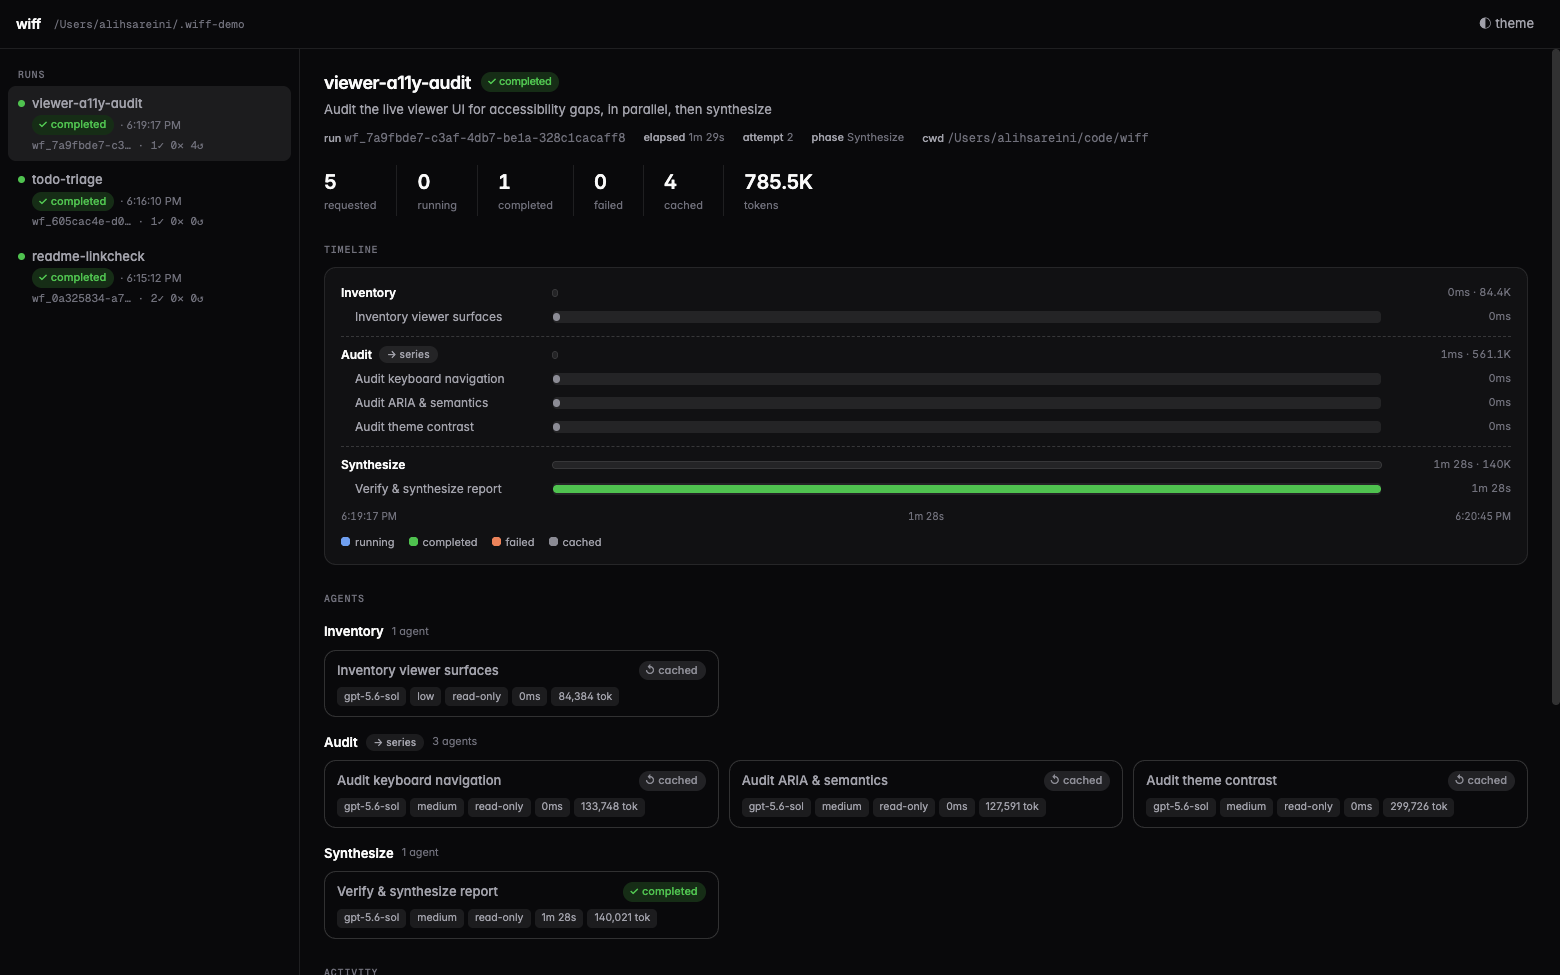Click completed badge on Verify & synthesize report card

[x=664, y=892]
